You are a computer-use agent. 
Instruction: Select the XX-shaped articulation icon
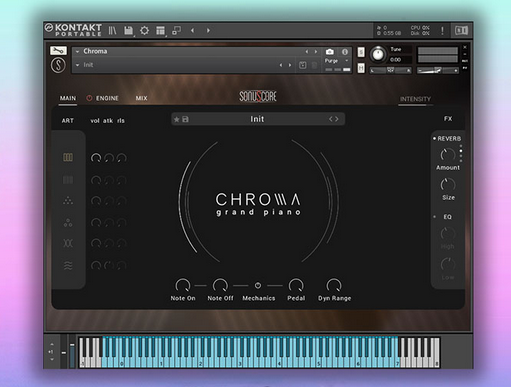click(68, 243)
